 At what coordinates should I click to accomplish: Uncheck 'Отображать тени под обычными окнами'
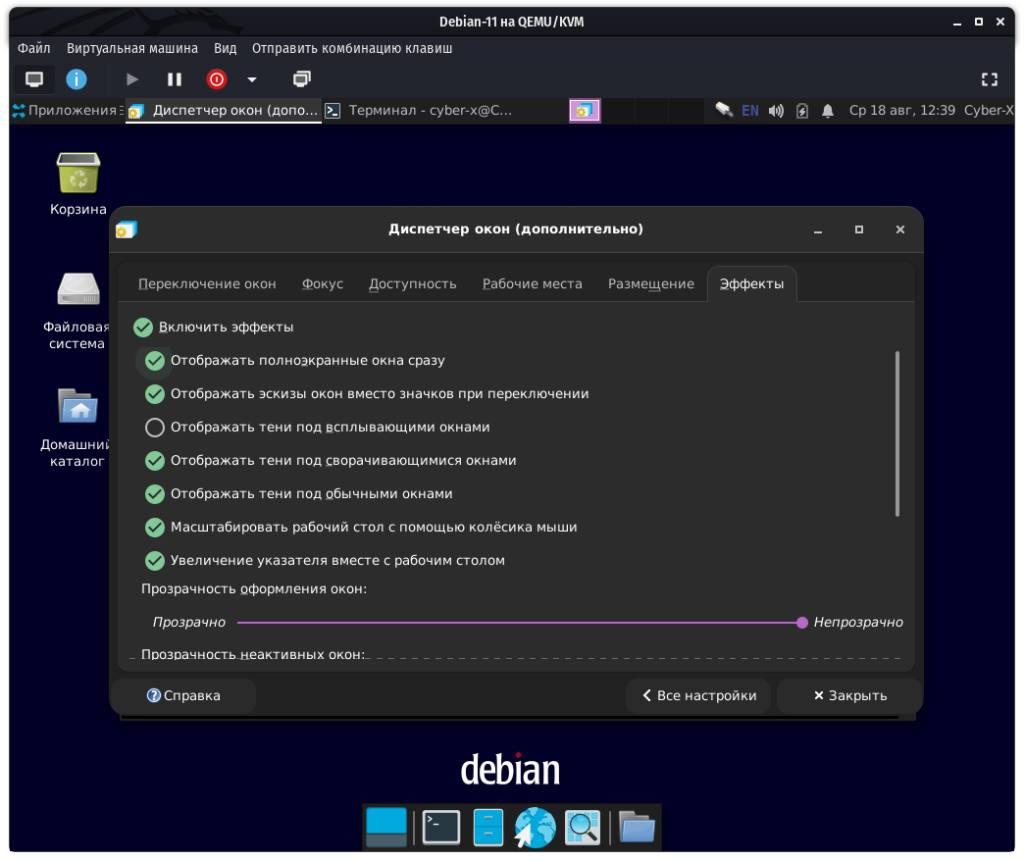pyautogui.click(x=155, y=494)
